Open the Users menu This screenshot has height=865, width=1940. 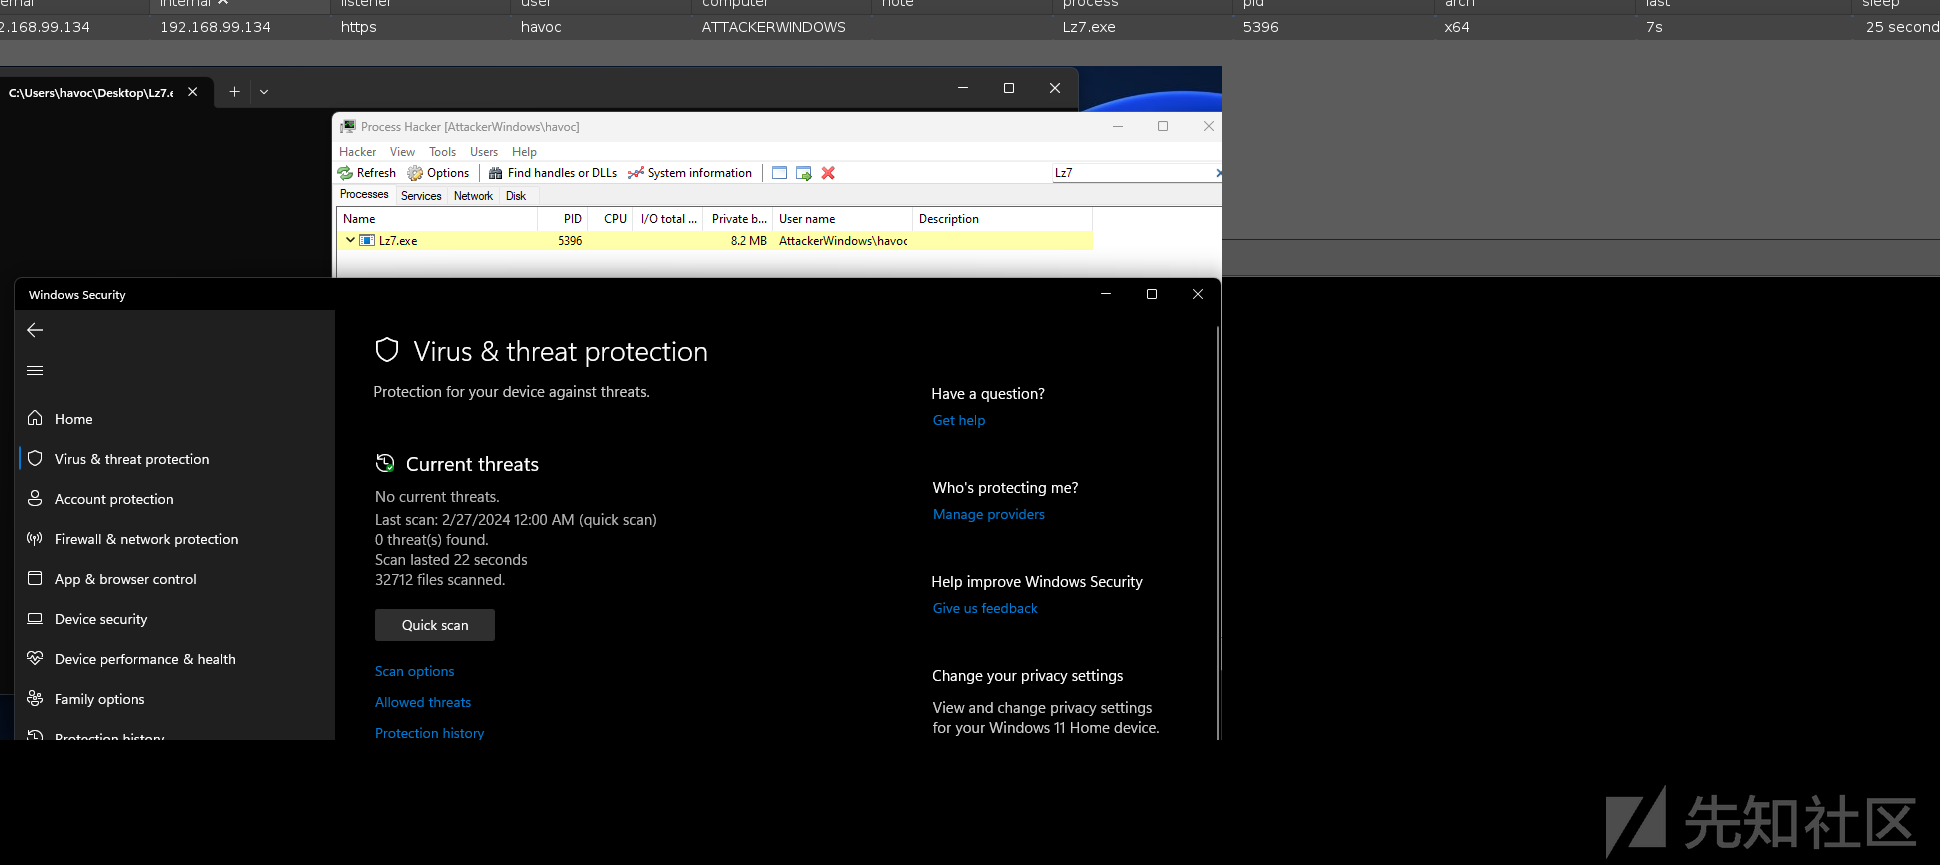pos(484,152)
